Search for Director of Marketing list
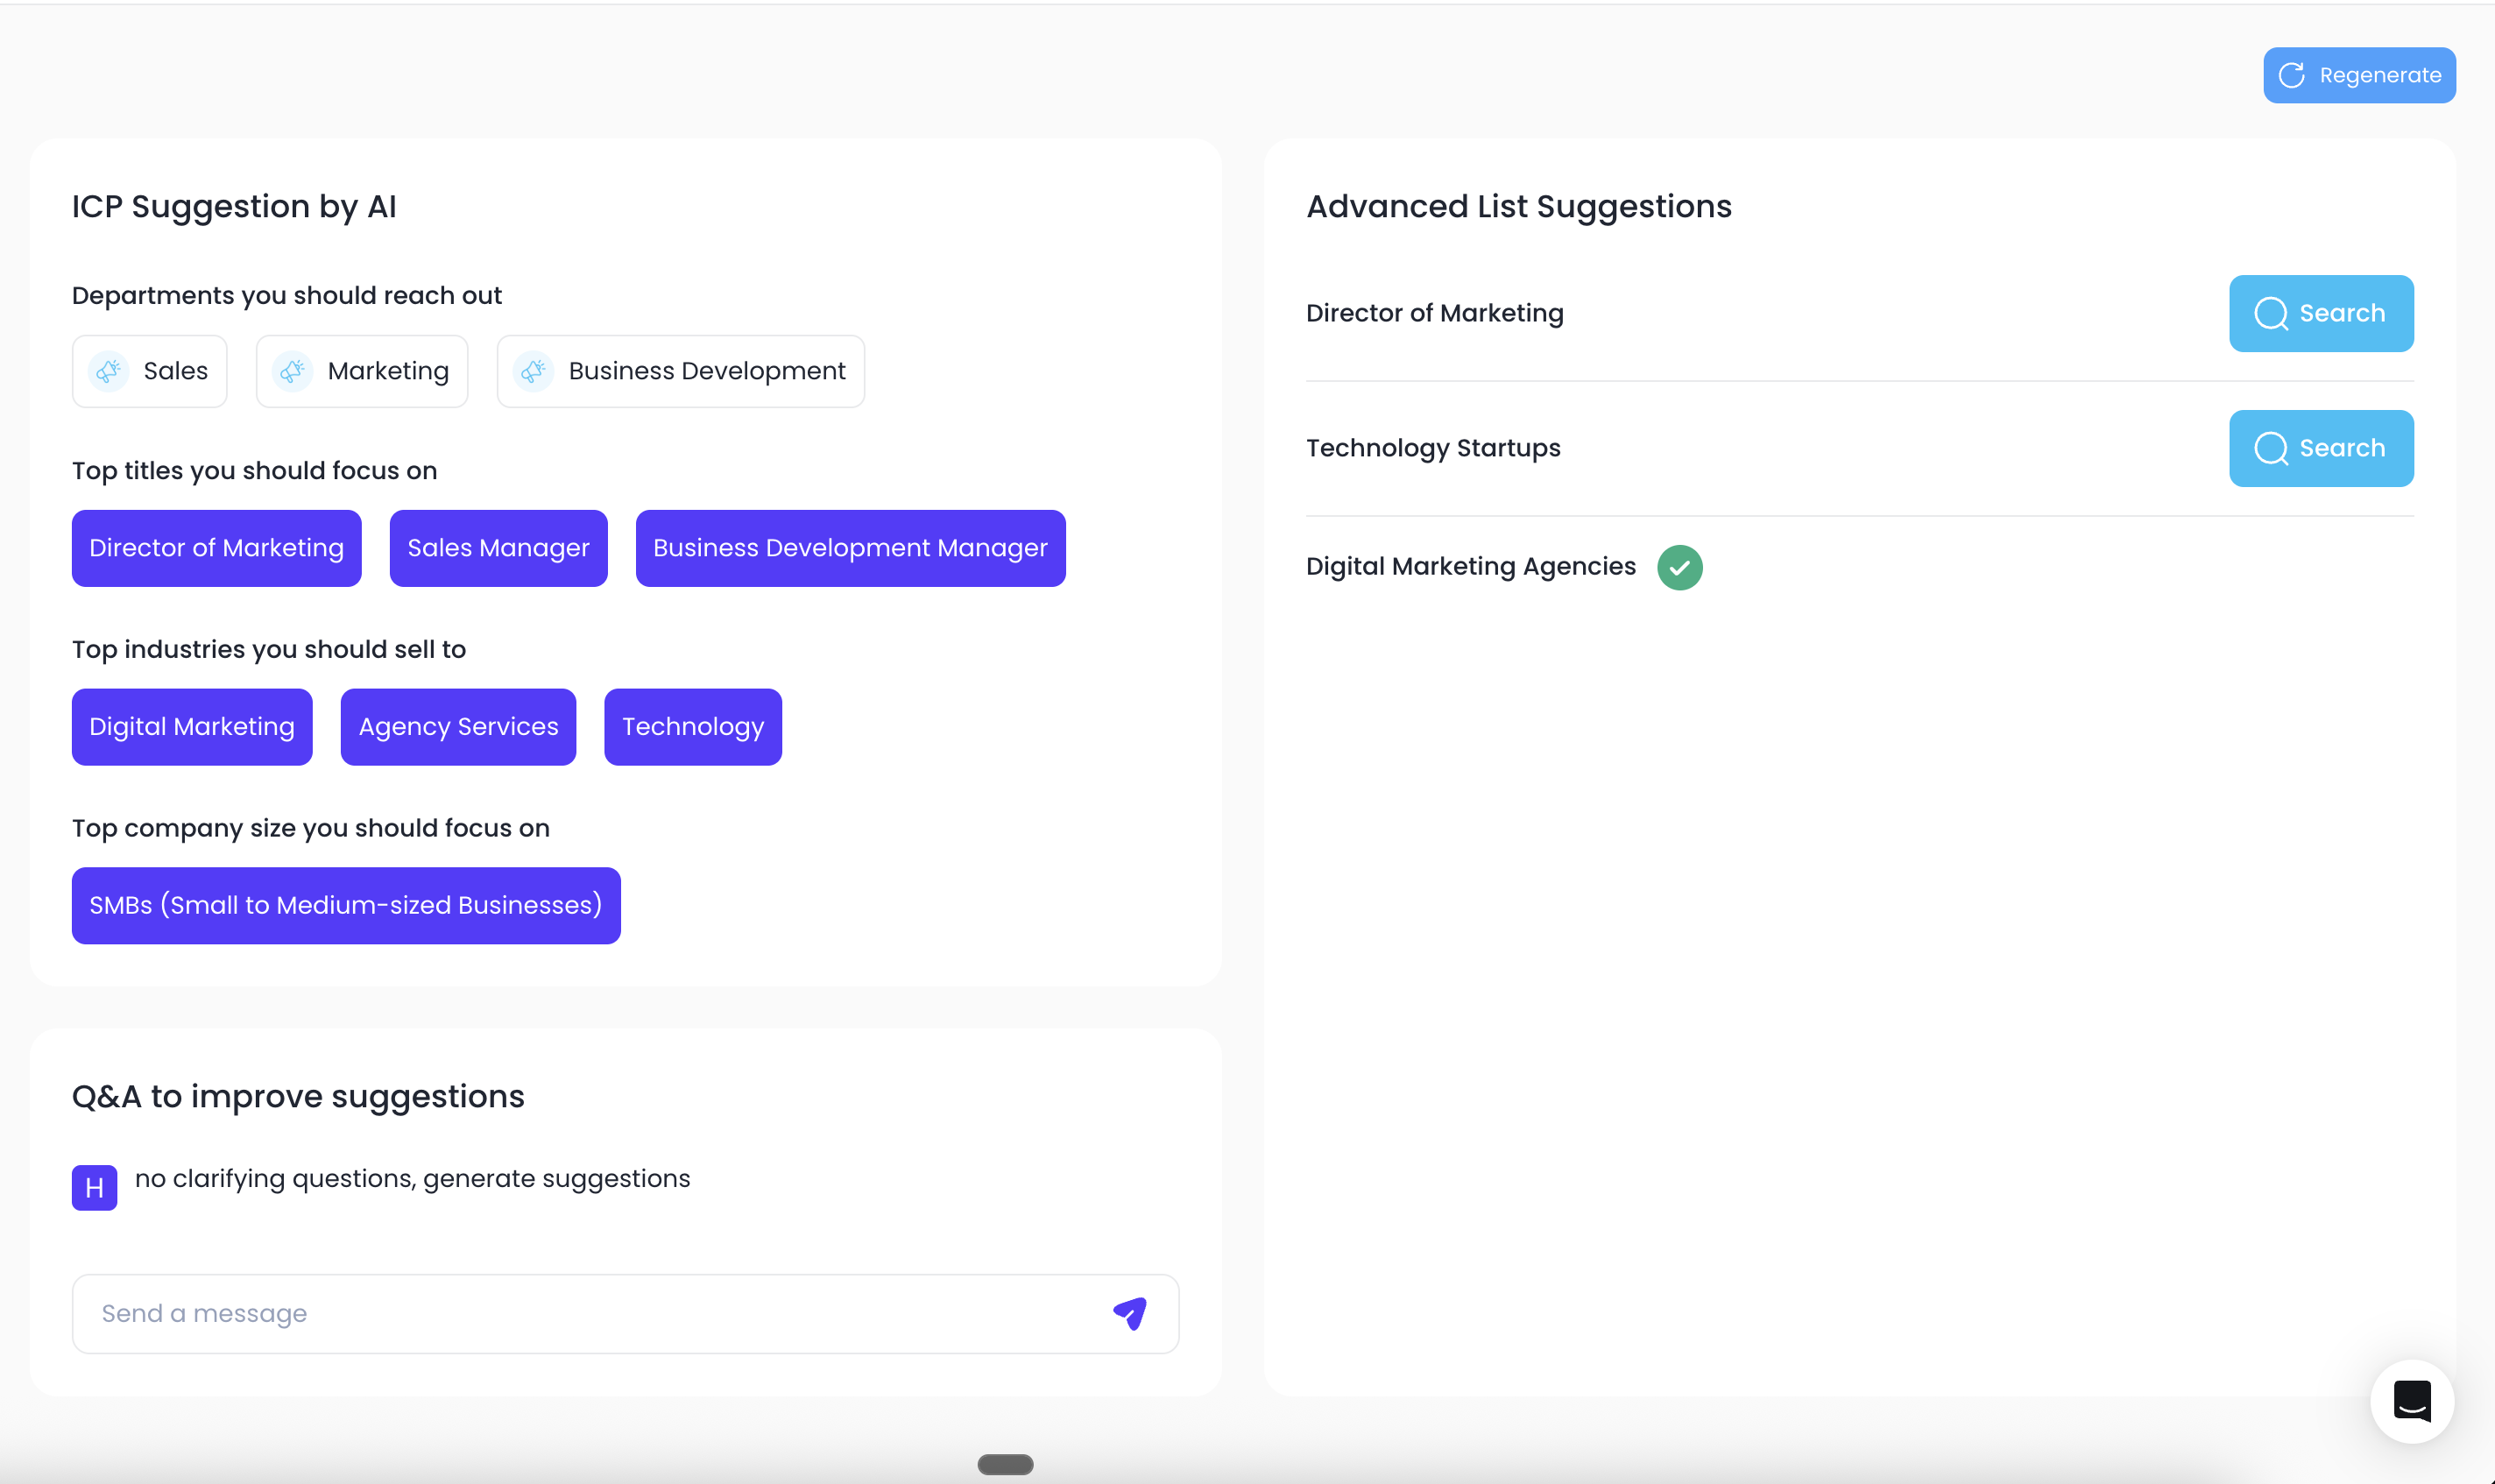Viewport: 2495px width, 1484px height. point(2320,313)
